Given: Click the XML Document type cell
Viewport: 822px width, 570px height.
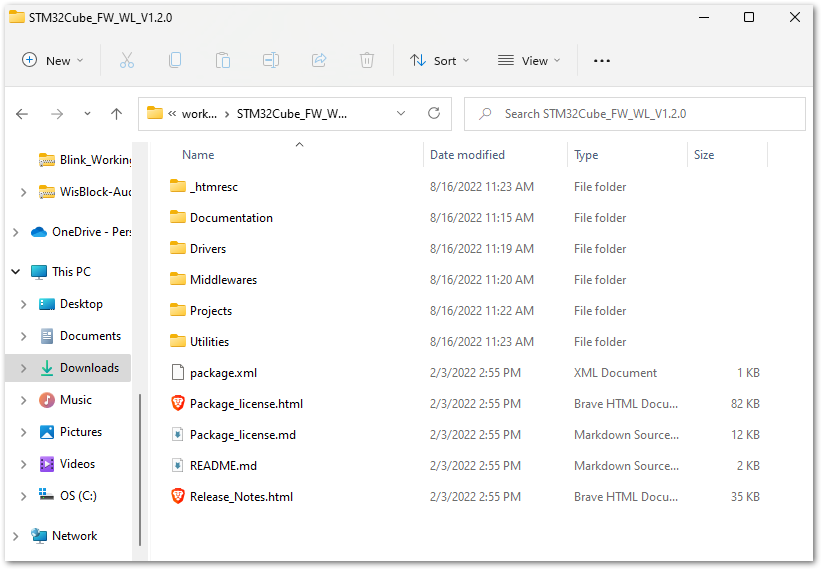Looking at the screenshot, I should 615,372.
